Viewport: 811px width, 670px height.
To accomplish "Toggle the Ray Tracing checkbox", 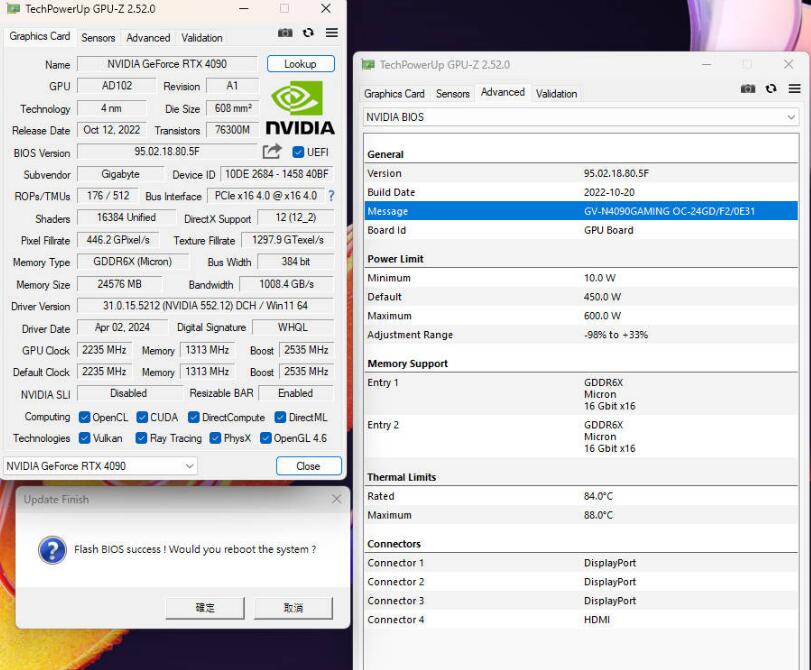I will click(x=141, y=438).
